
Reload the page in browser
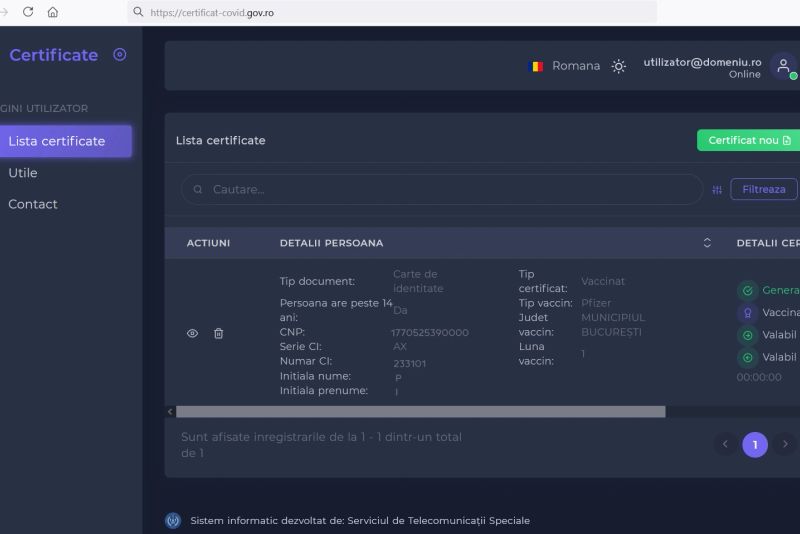[x=28, y=12]
